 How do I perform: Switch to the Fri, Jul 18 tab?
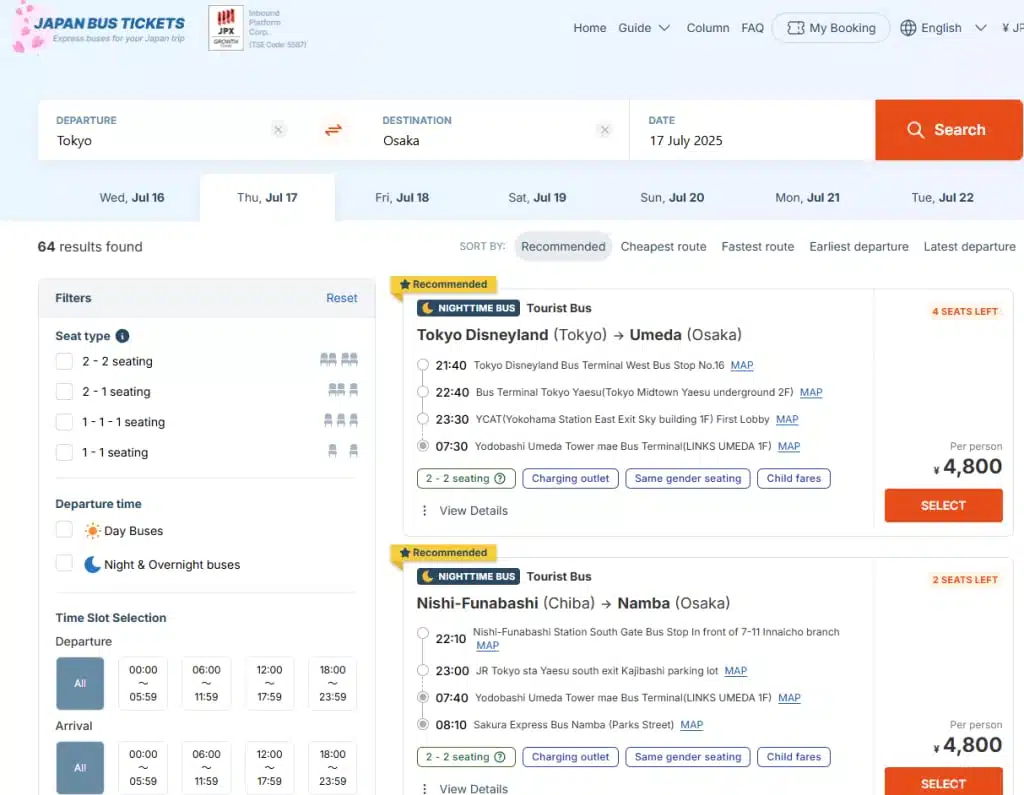click(402, 197)
